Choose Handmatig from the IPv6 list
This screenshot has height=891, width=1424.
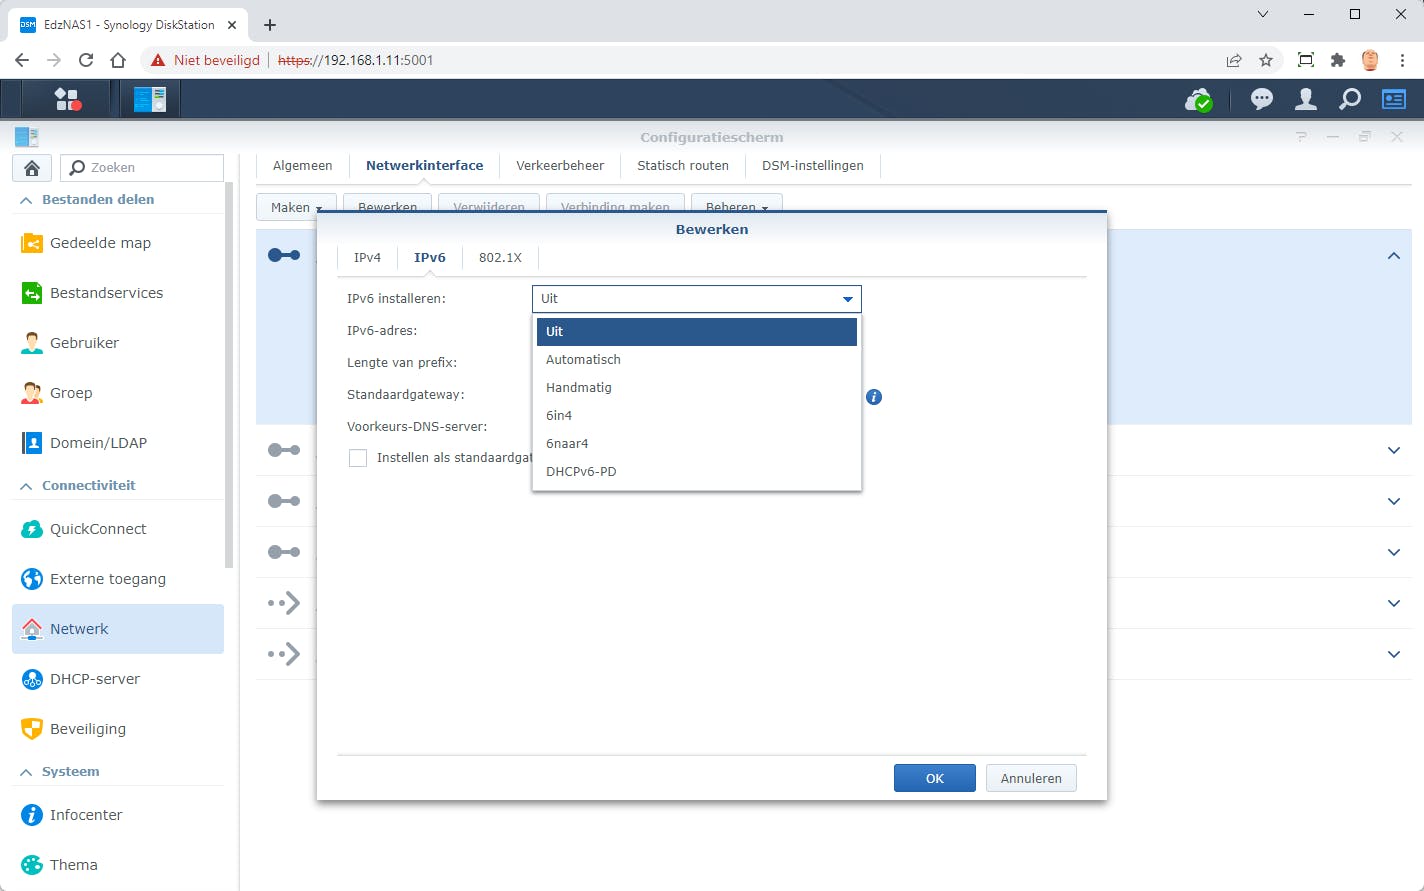(x=697, y=388)
